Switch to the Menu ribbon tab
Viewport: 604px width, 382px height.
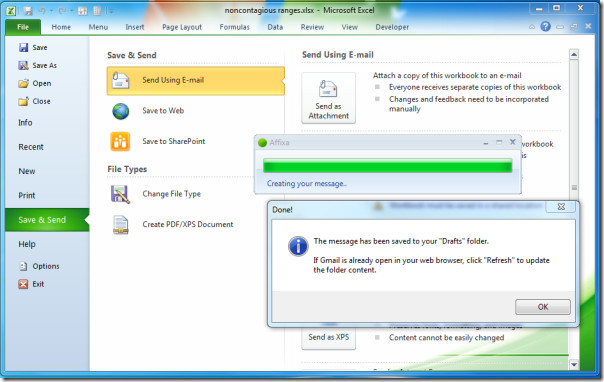point(98,27)
